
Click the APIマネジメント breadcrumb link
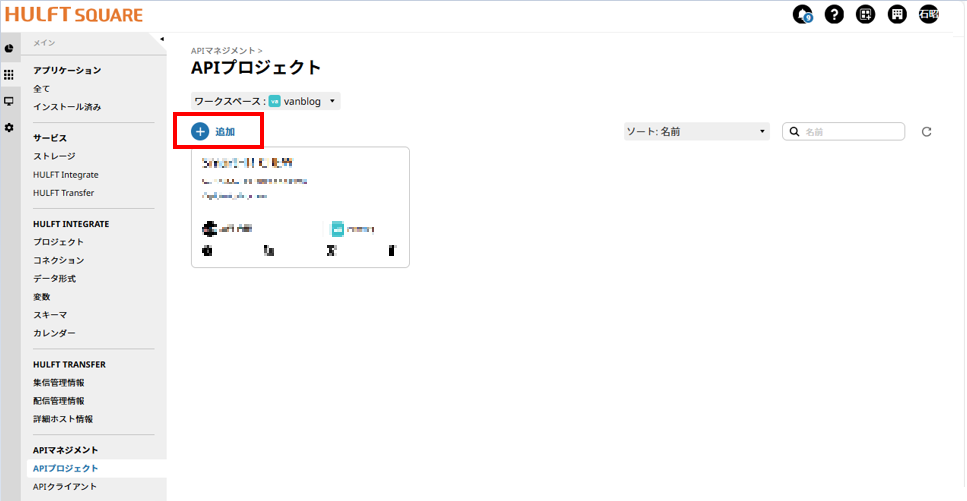pos(224,51)
